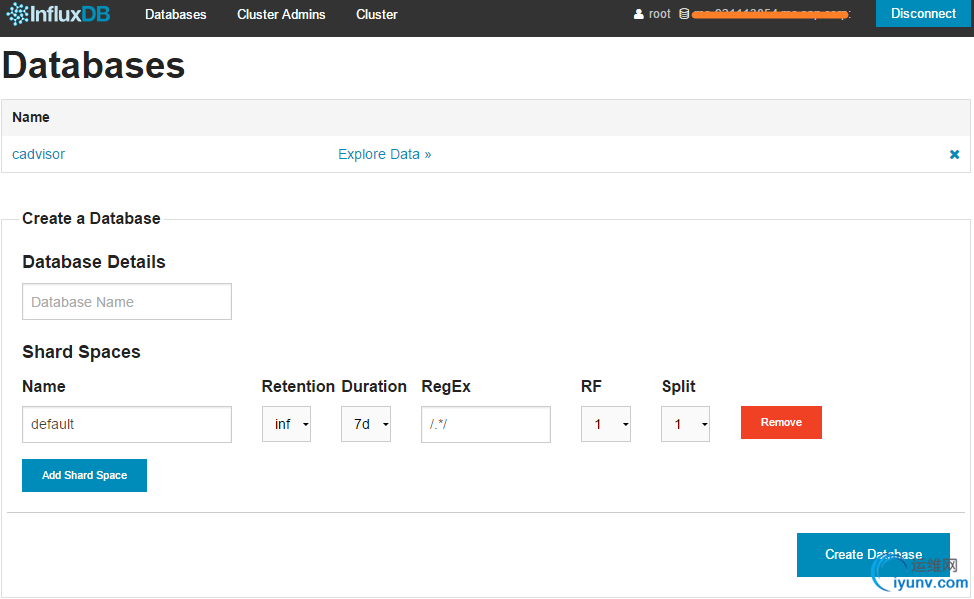Remove the default shard space
The width and height of the screenshot is (974, 599).
(781, 423)
